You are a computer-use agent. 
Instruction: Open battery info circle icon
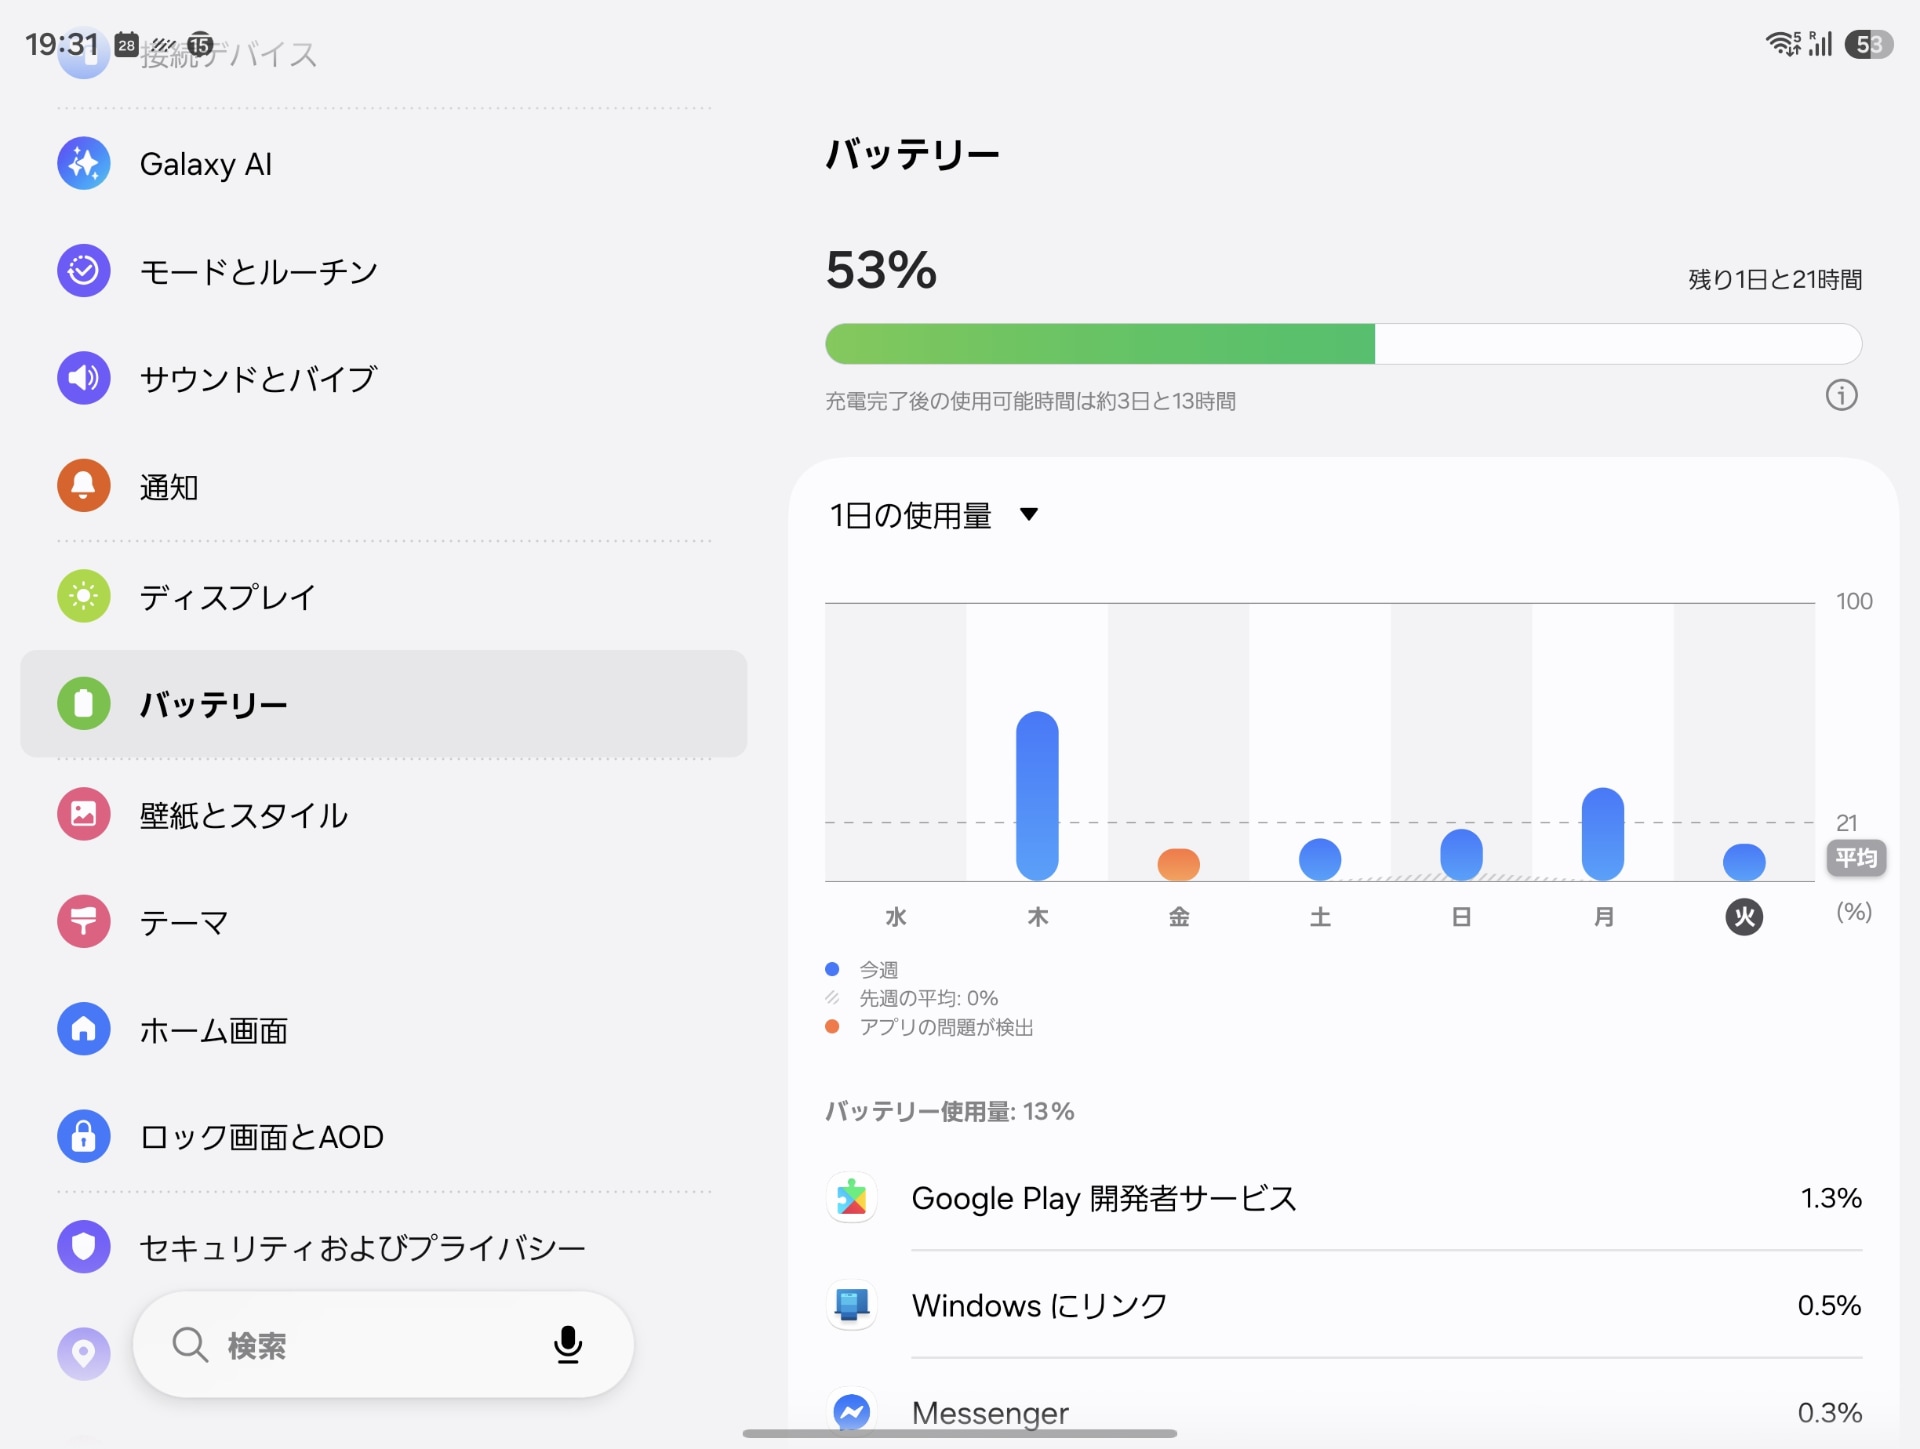point(1841,396)
